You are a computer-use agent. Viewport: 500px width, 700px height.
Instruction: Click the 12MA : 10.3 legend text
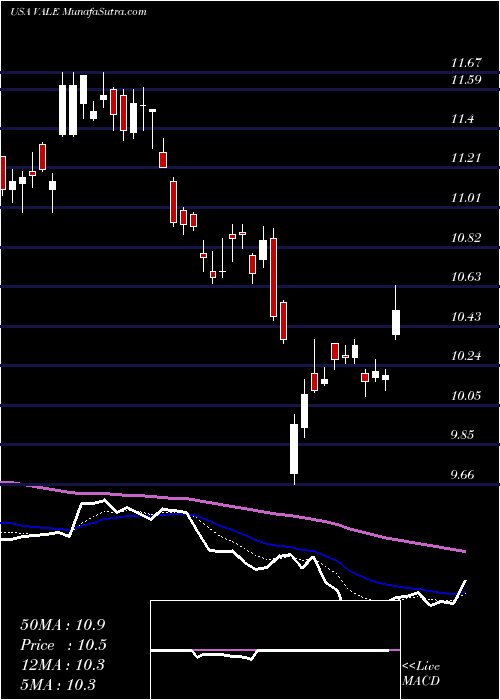tap(63, 665)
